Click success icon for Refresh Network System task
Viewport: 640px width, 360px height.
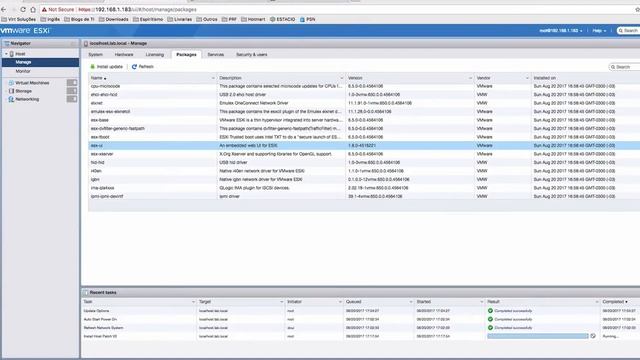(490, 327)
